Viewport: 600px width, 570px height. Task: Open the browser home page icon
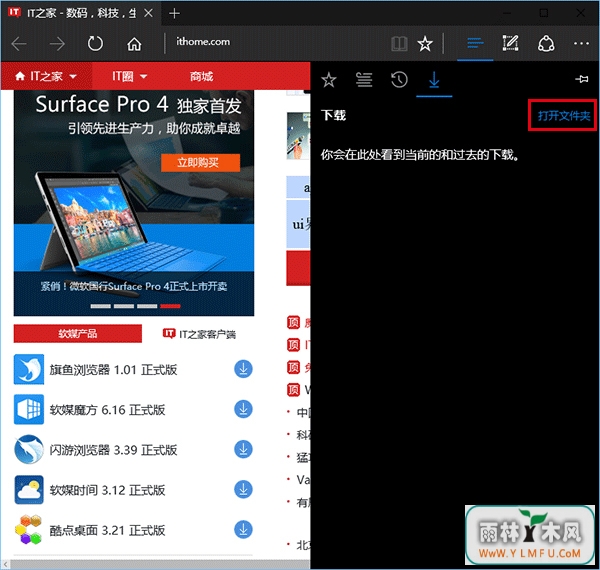[134, 44]
